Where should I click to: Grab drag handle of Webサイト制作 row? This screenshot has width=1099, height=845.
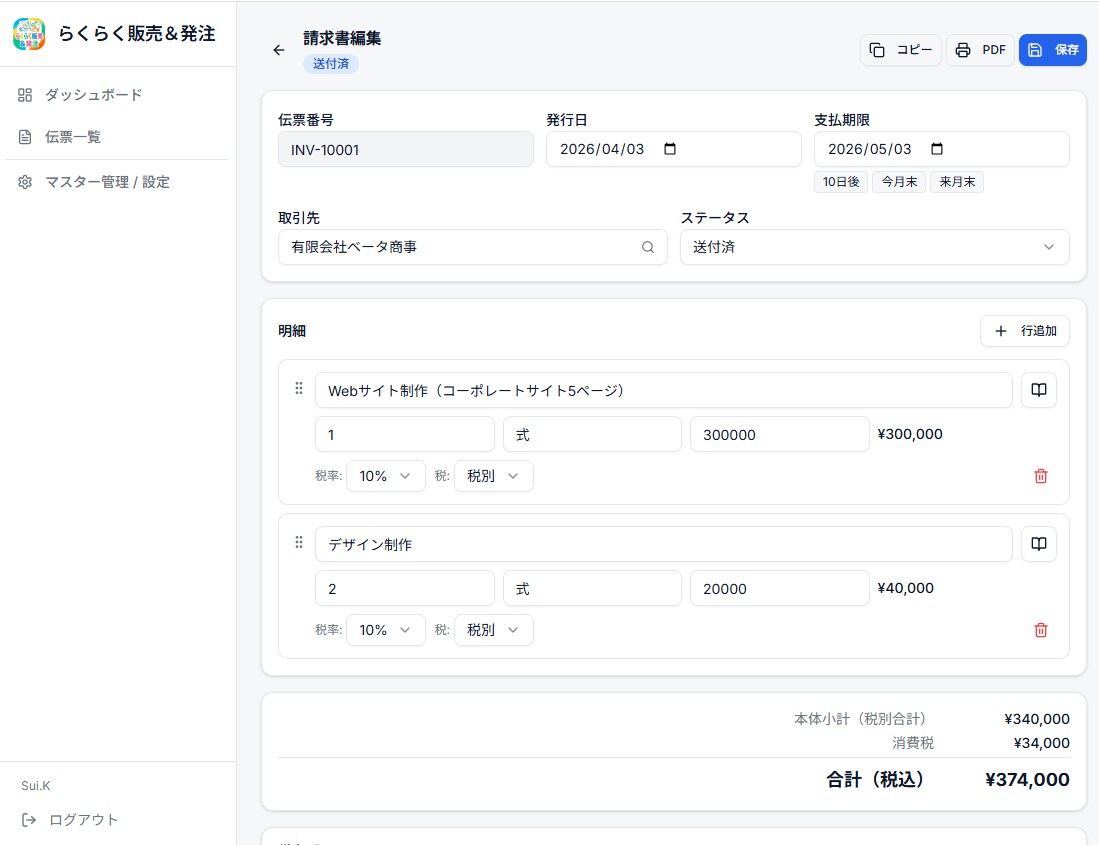tap(299, 388)
